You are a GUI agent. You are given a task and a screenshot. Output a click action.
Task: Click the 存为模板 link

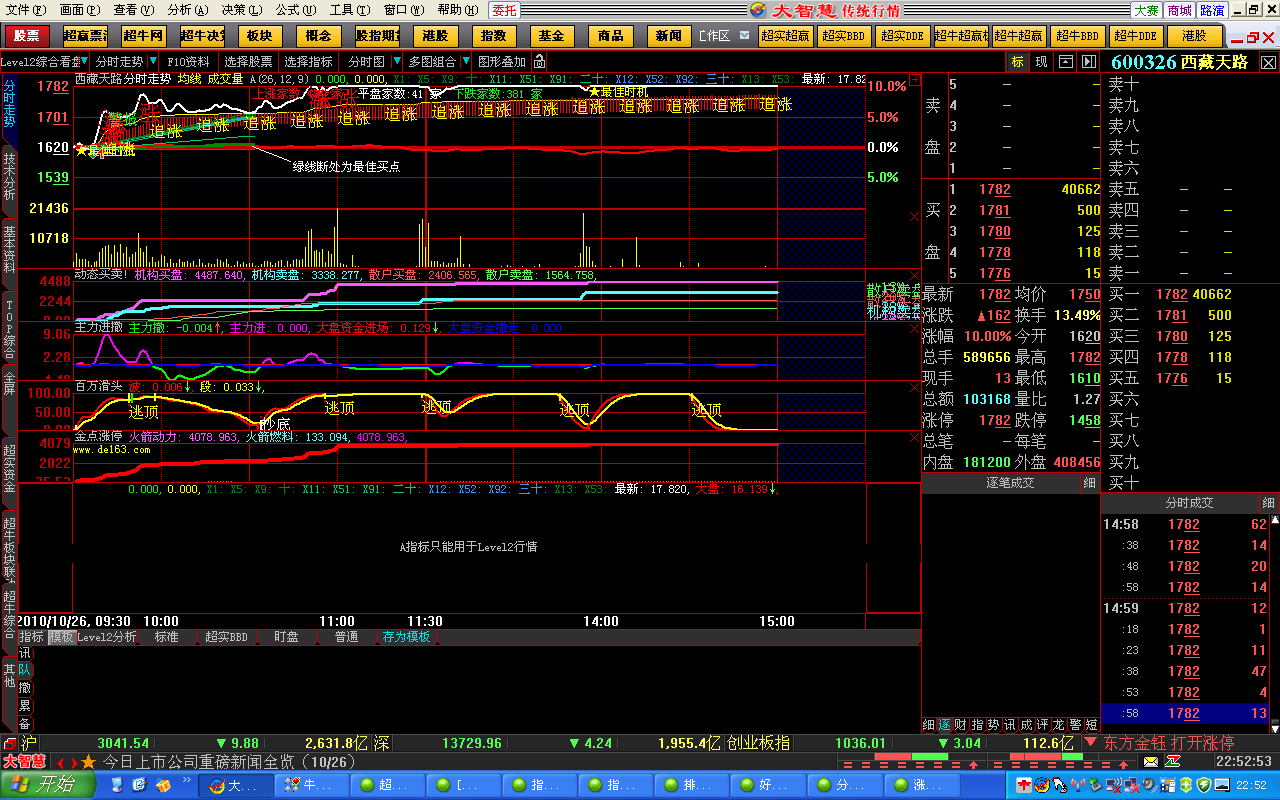tap(406, 637)
